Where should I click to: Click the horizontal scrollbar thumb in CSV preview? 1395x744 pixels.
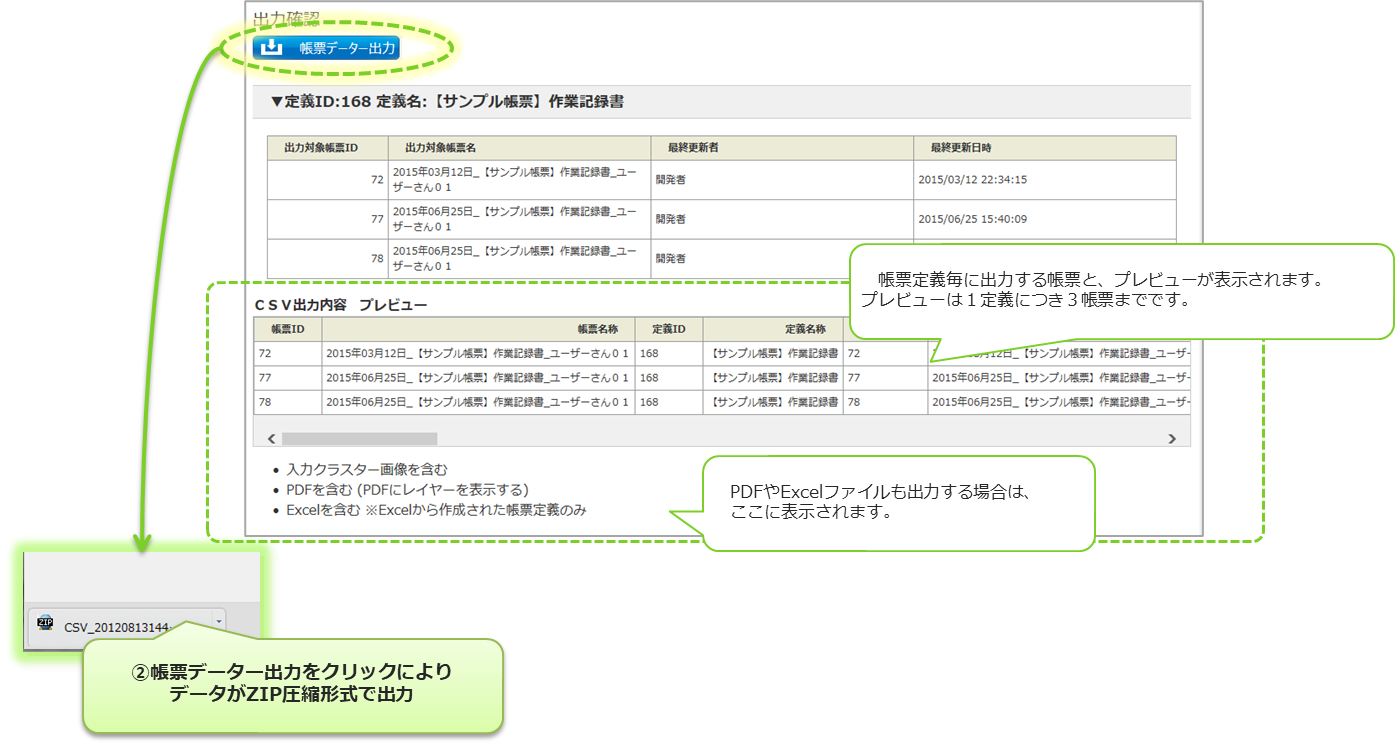tap(359, 438)
